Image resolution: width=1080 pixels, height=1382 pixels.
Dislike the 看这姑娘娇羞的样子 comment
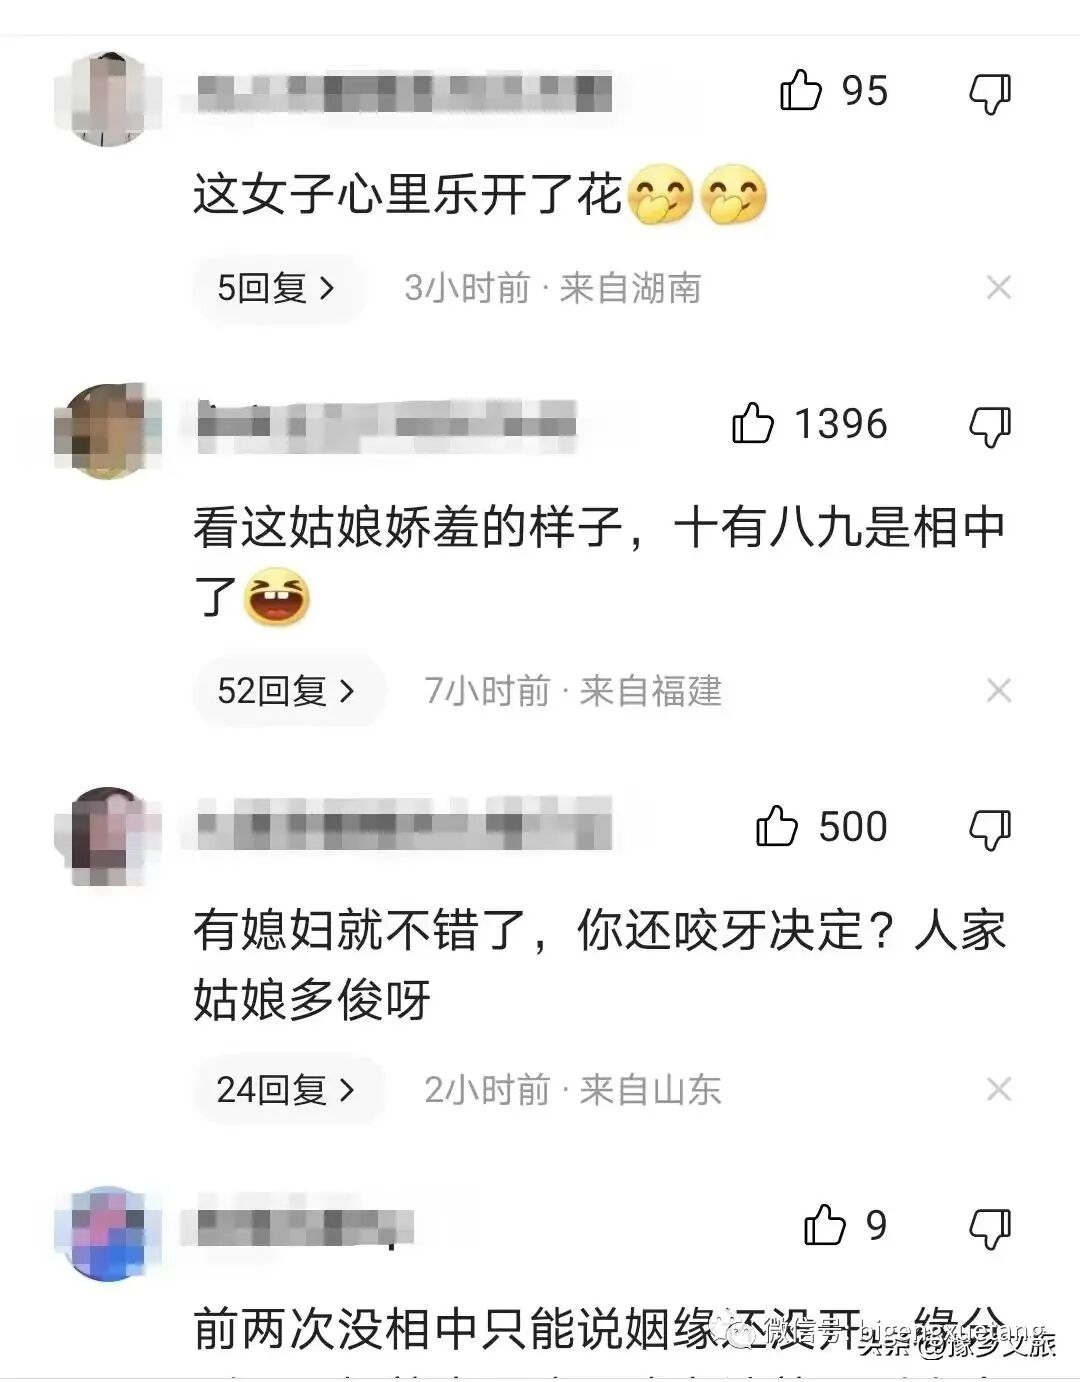[x=990, y=427]
